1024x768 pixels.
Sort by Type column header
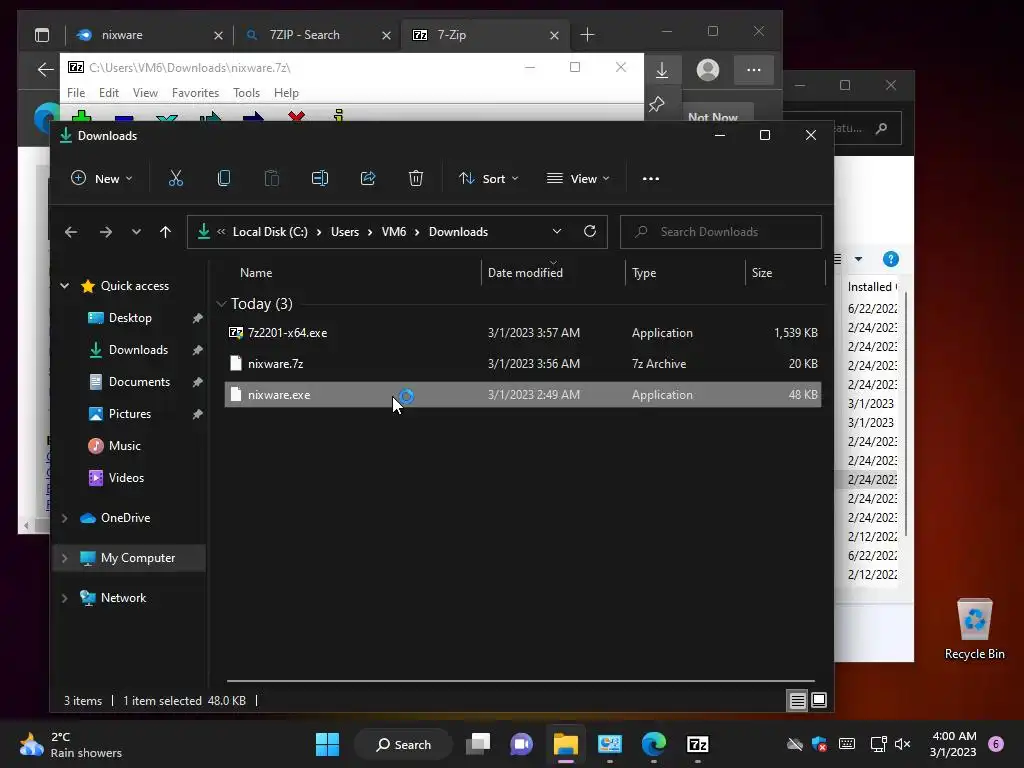644,273
